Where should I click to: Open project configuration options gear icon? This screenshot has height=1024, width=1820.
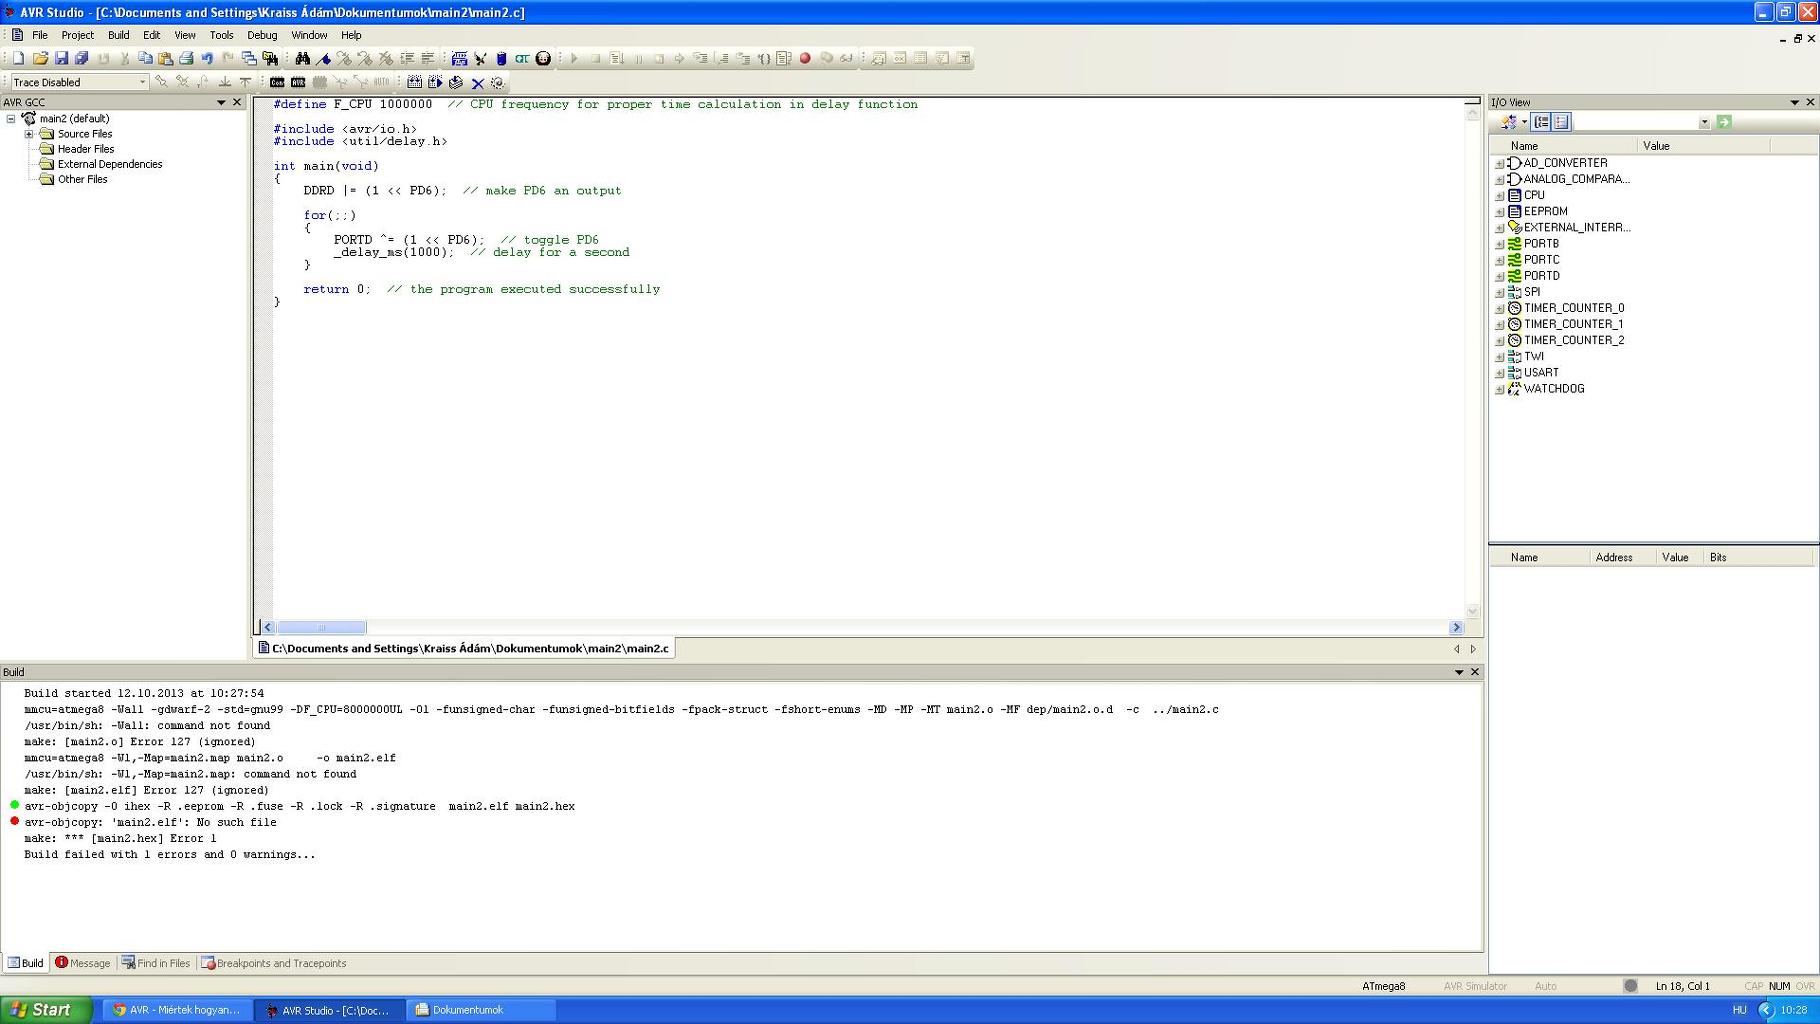click(498, 83)
